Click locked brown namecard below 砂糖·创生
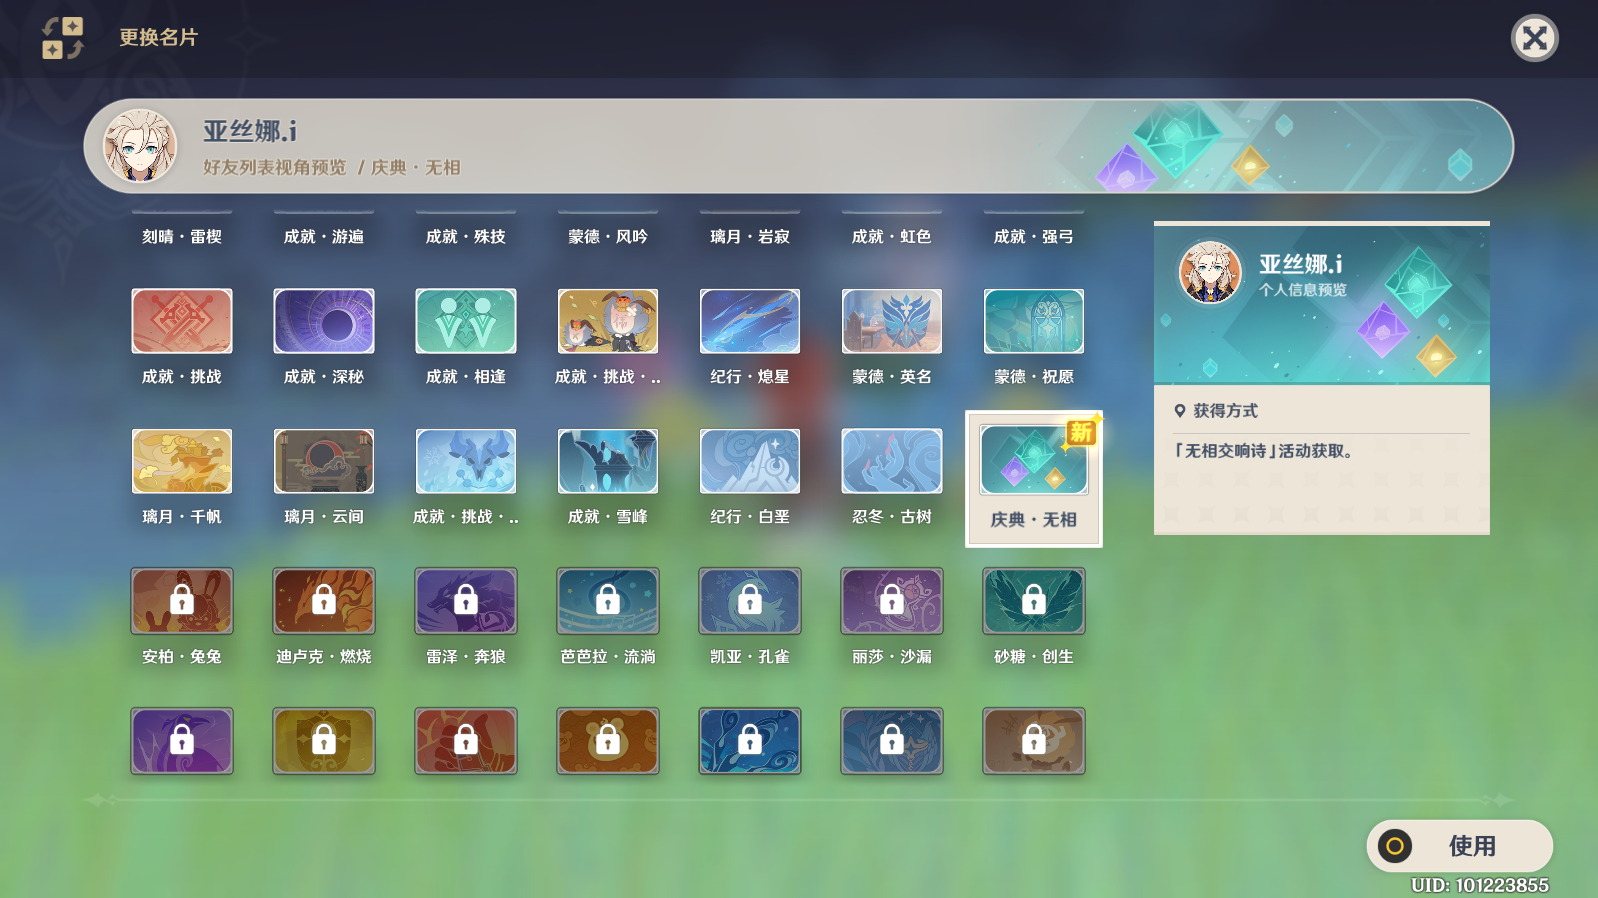 1034,741
